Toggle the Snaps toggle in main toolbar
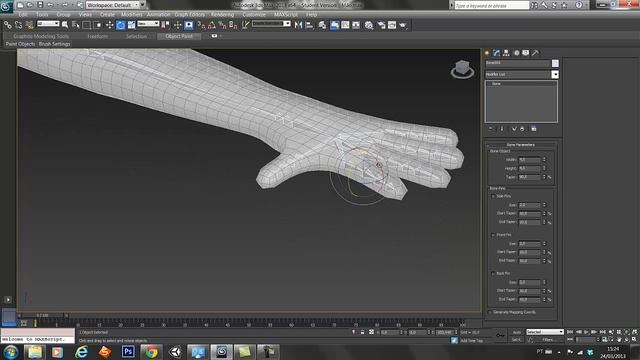Image resolution: width=640 pixels, height=360 pixels. 201,25
